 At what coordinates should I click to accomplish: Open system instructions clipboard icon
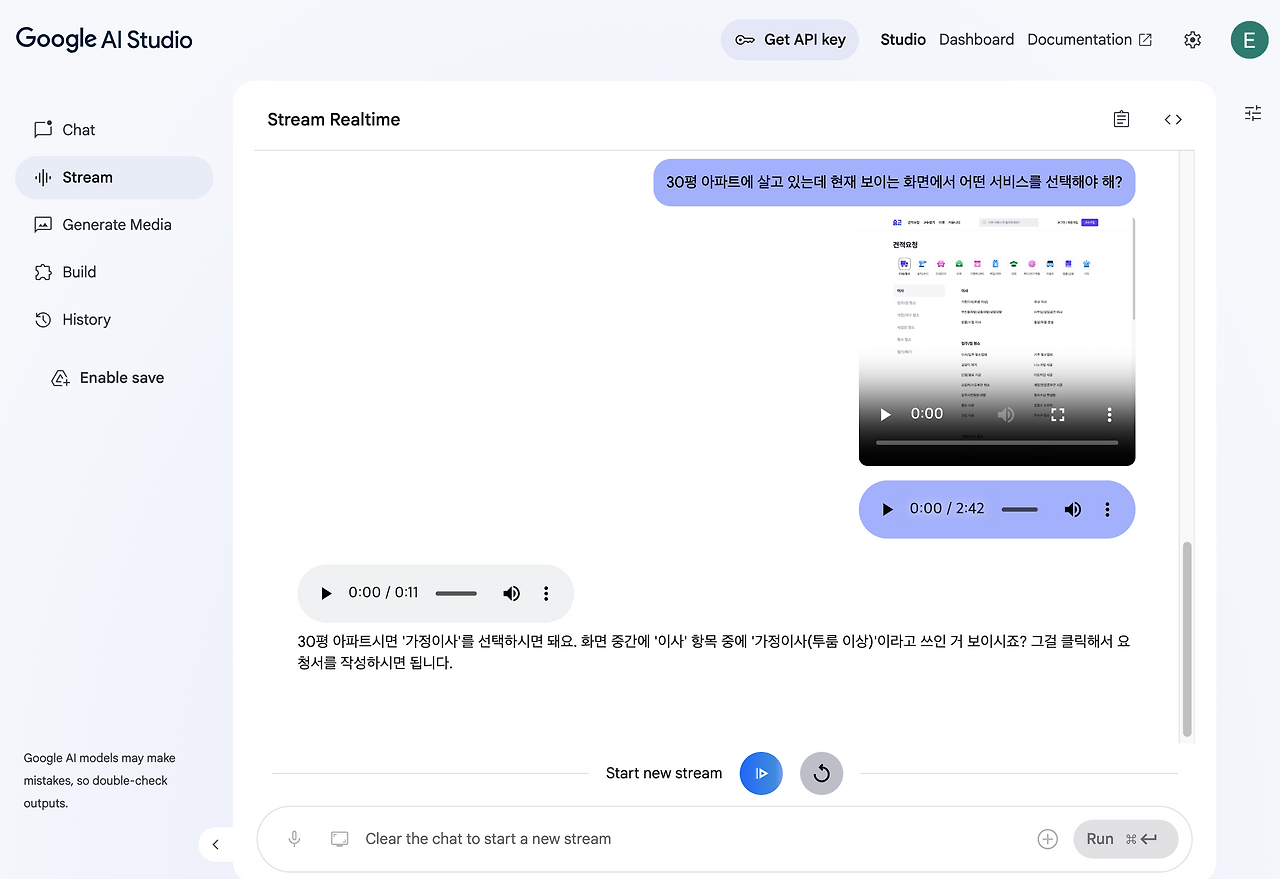1121,119
